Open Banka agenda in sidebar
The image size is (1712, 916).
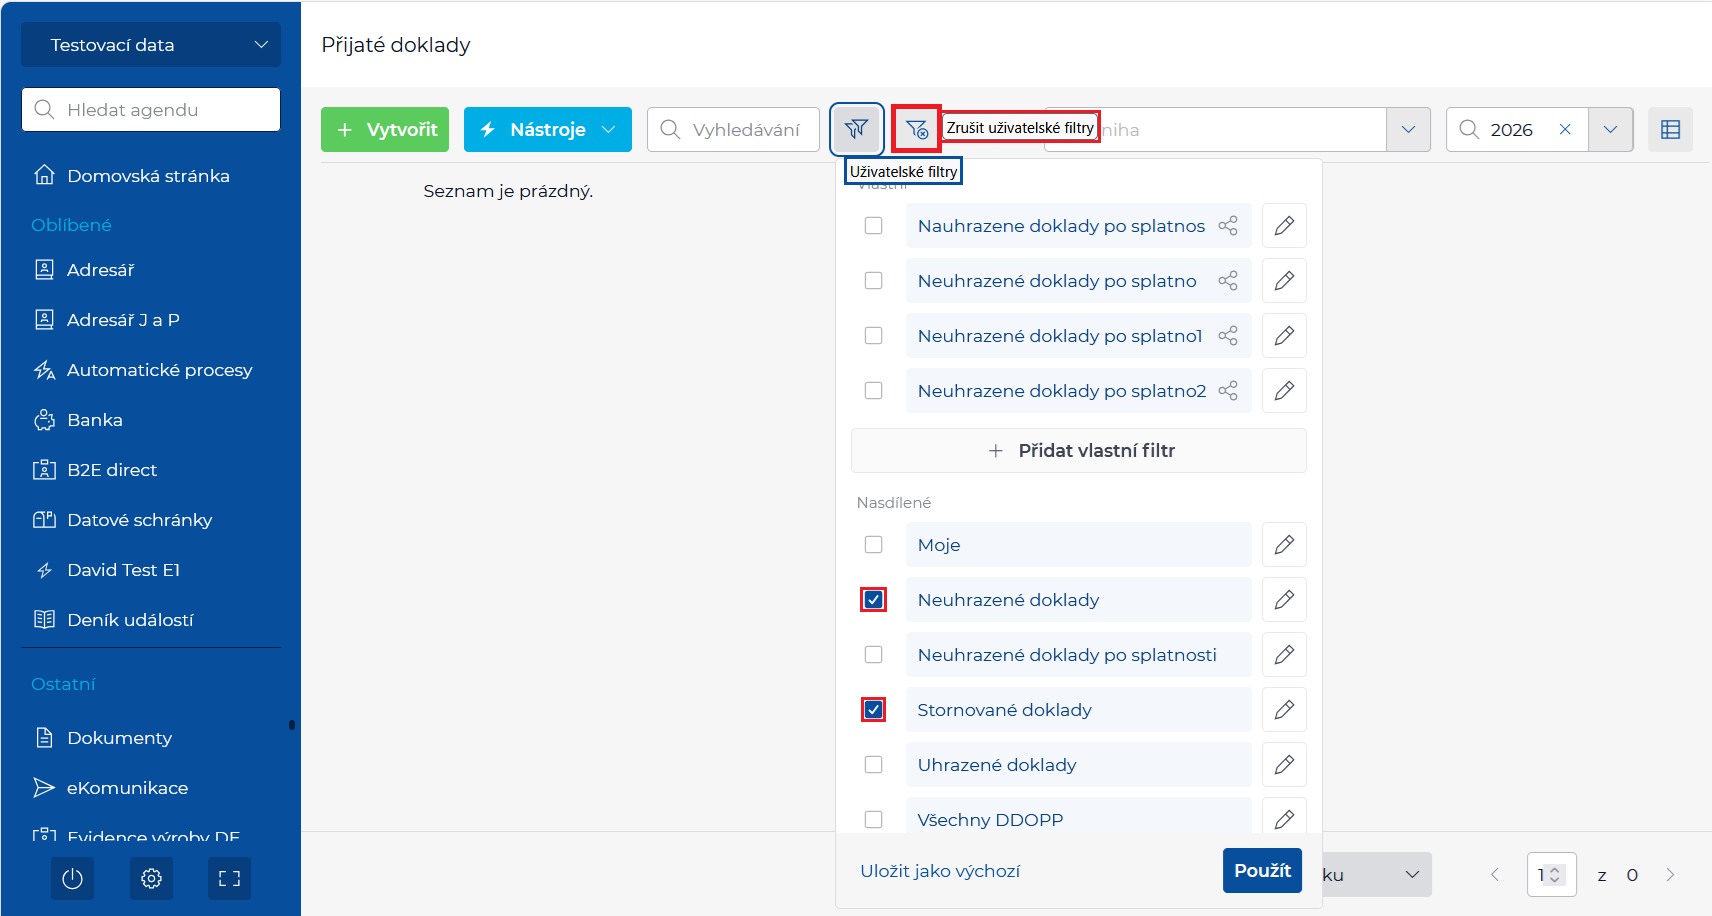pyautogui.click(x=95, y=420)
